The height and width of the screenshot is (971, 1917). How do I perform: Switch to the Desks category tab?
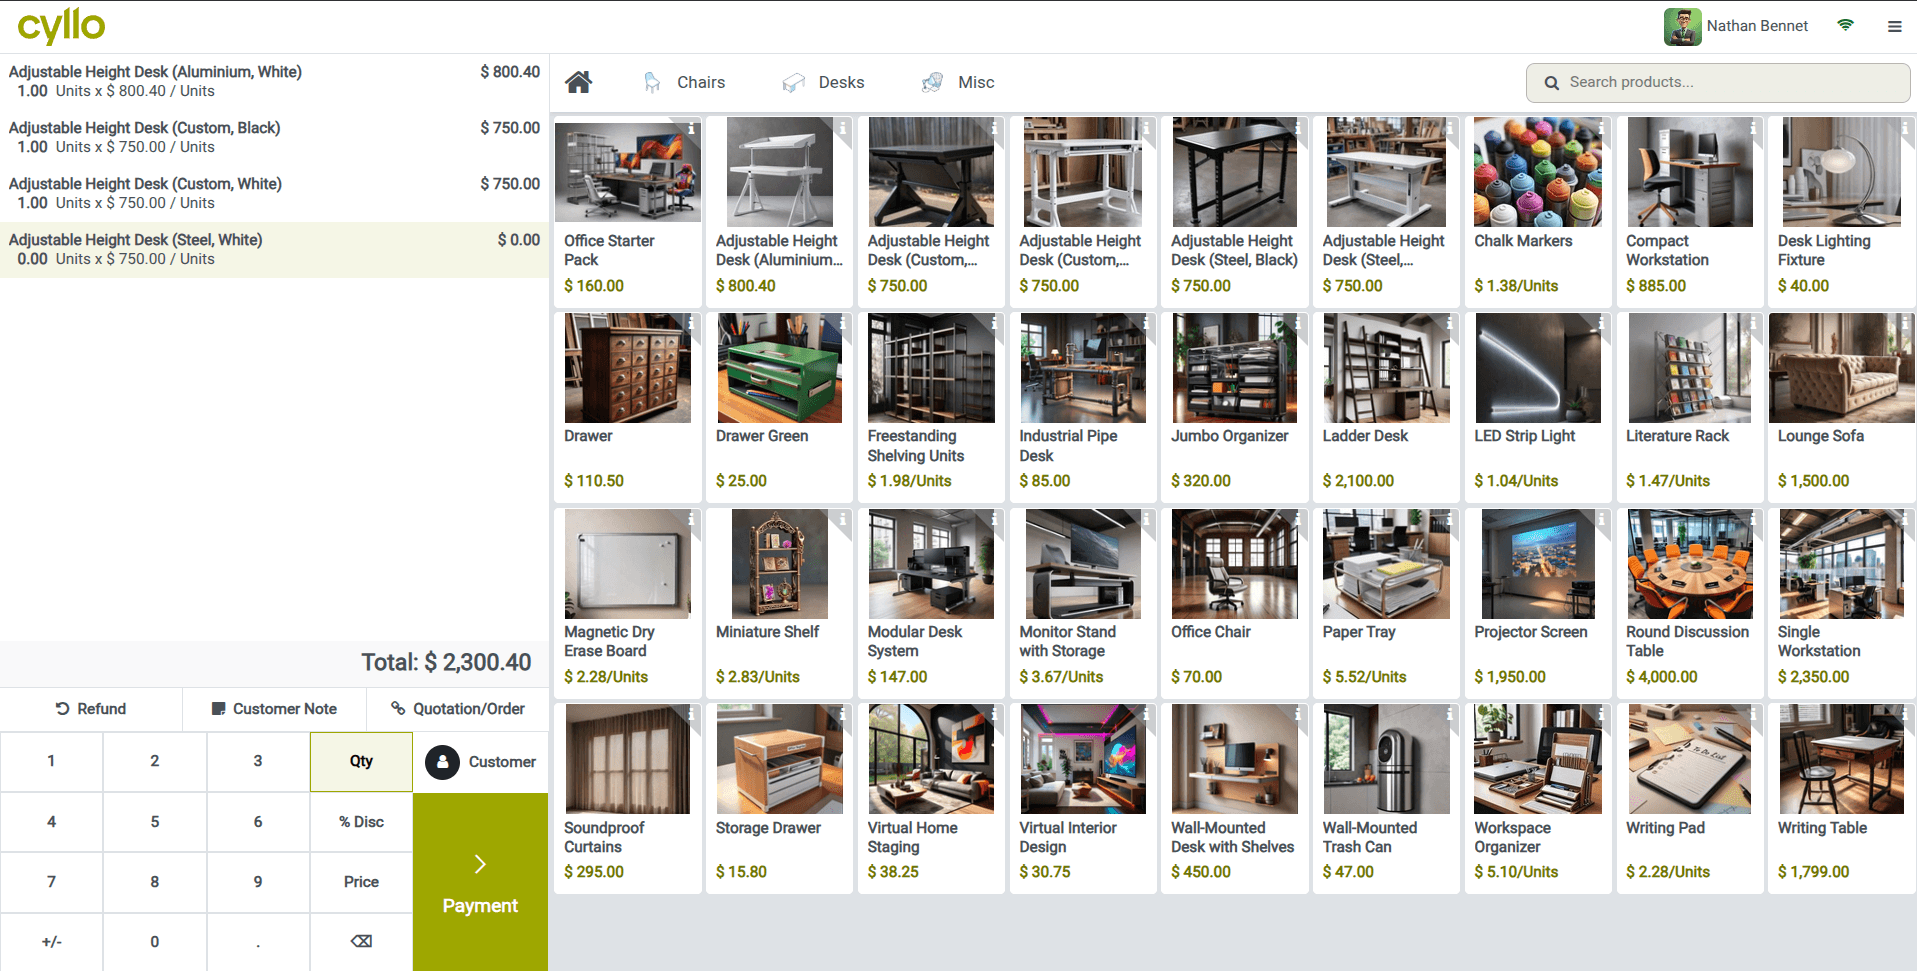823,82
